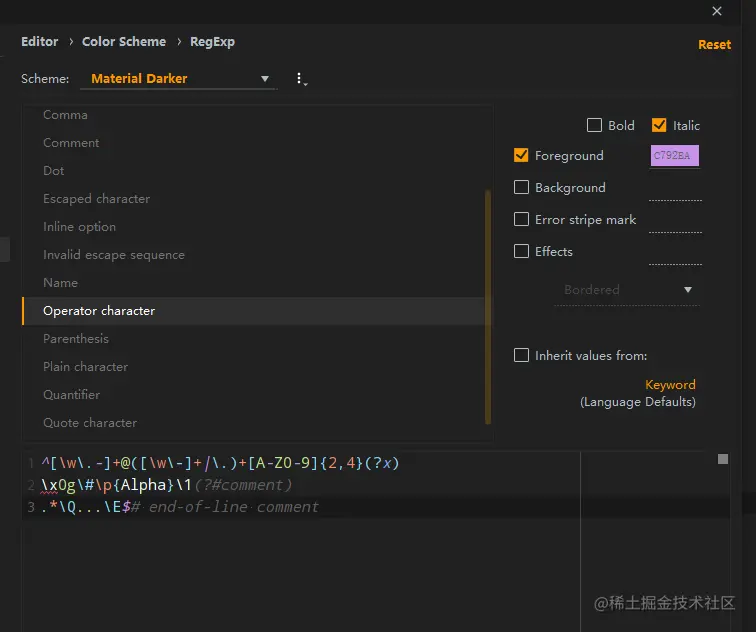Click the Editor breadcrumb
The height and width of the screenshot is (632, 756).
click(x=40, y=42)
